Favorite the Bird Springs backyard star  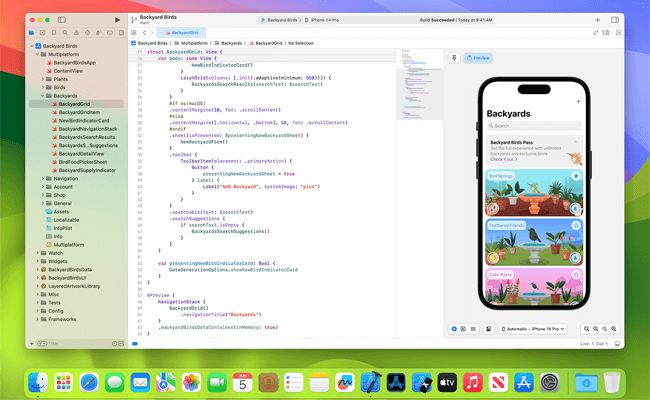point(575,177)
